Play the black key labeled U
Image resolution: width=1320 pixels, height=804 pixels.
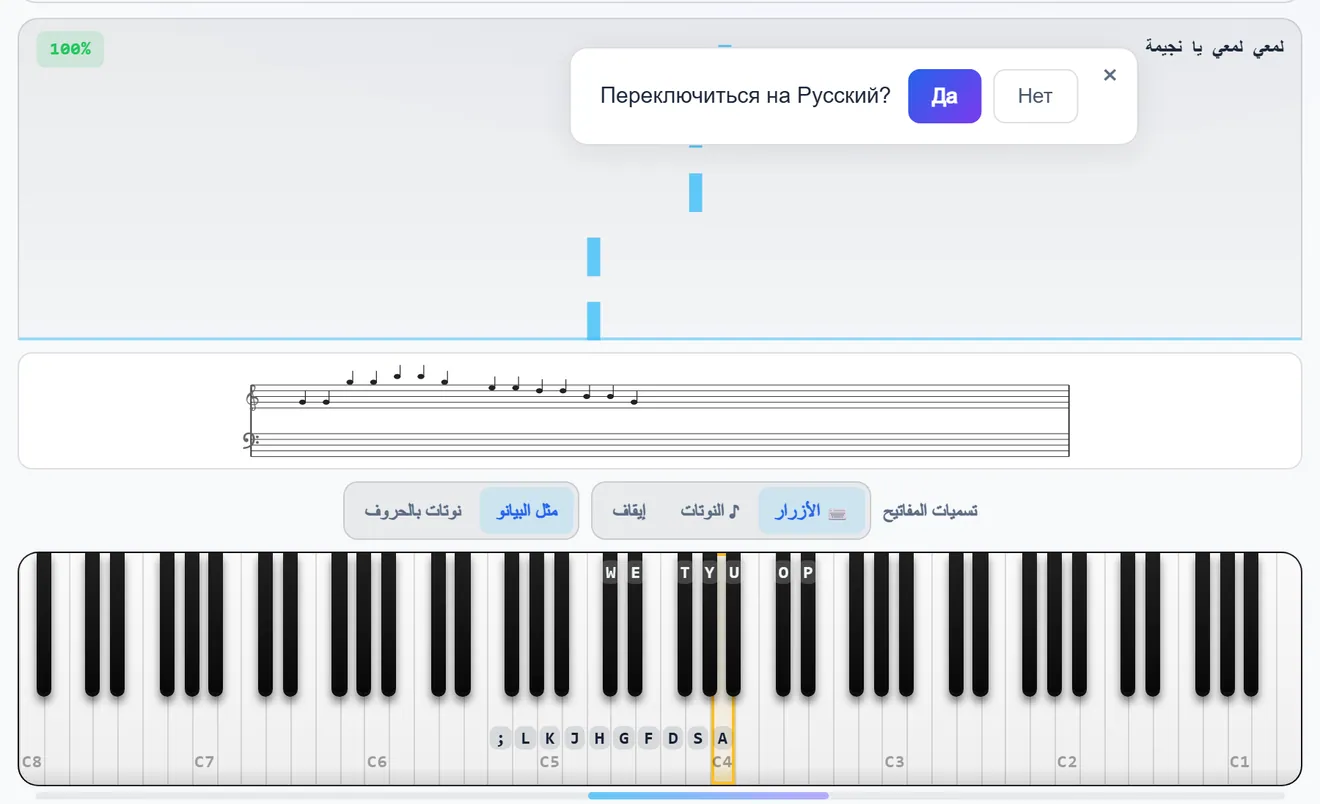pos(733,625)
